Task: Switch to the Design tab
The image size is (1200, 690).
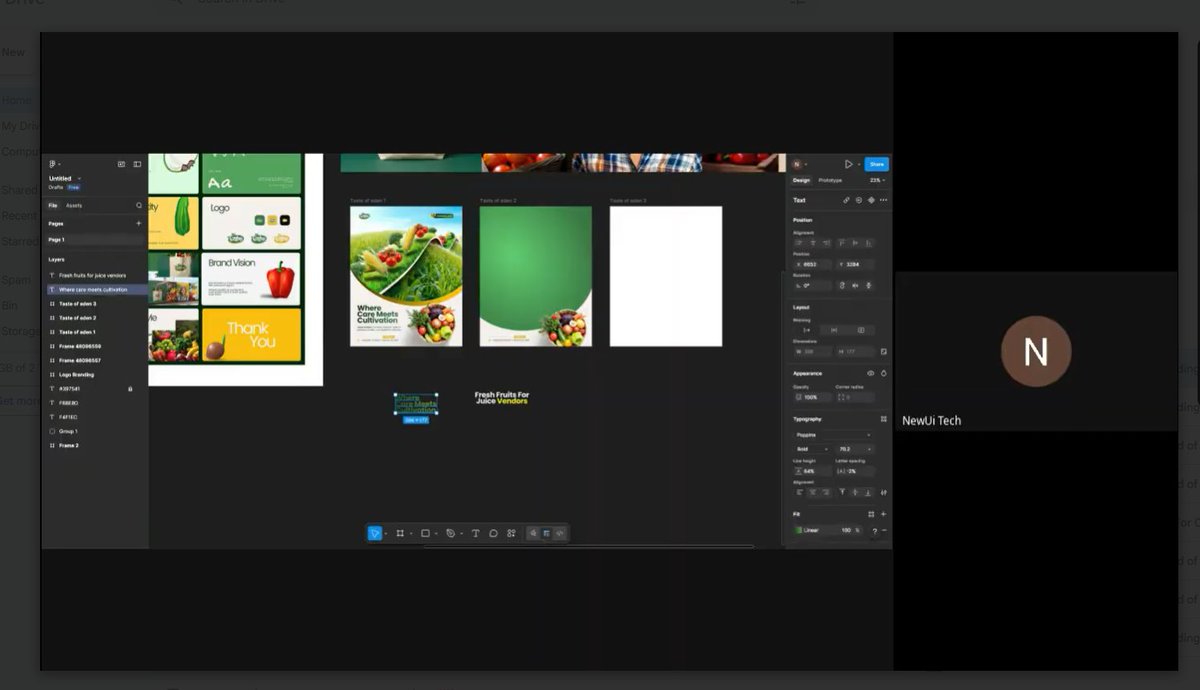Action: click(801, 180)
